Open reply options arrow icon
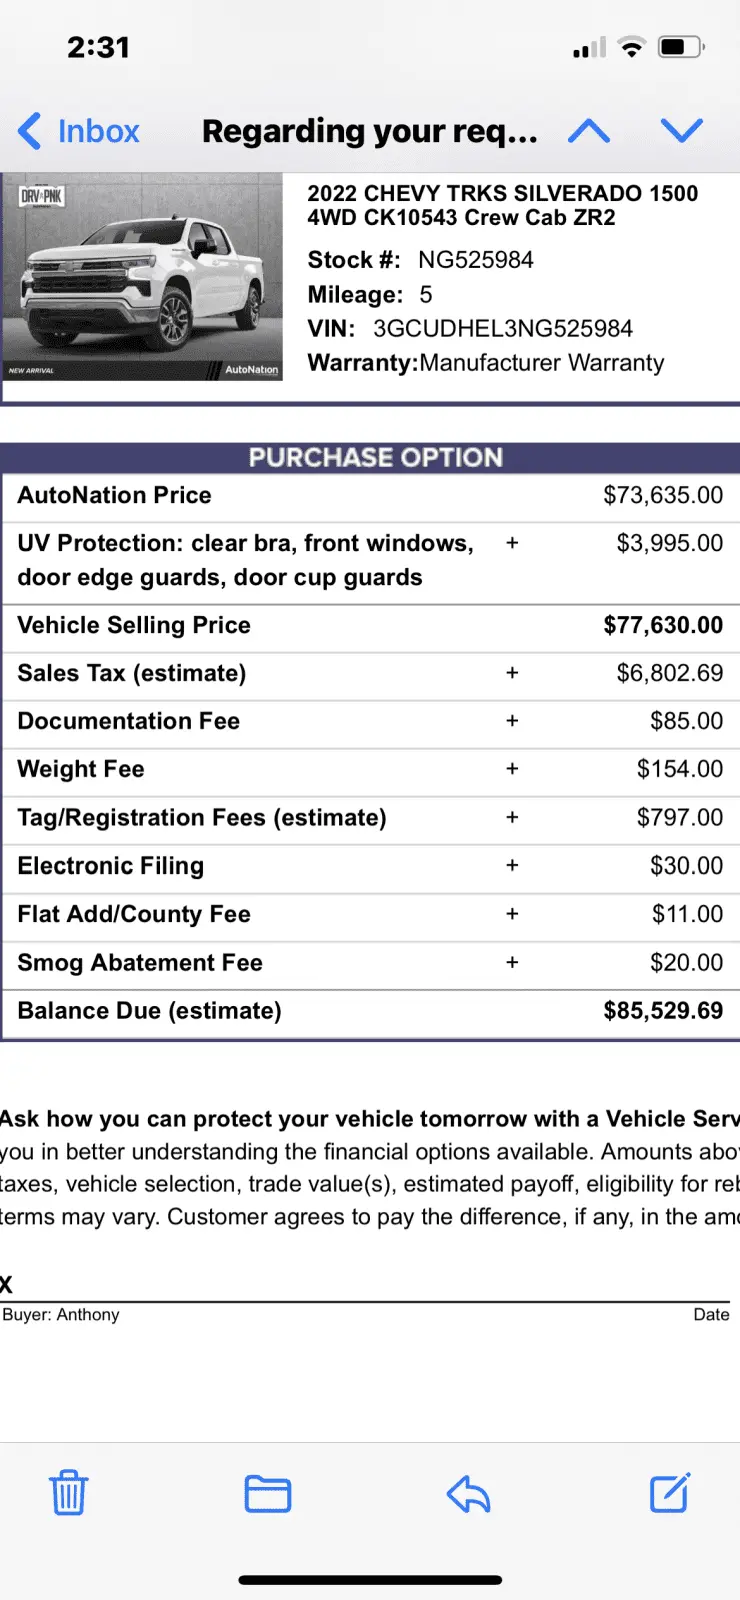740x1600 pixels. 468,1494
